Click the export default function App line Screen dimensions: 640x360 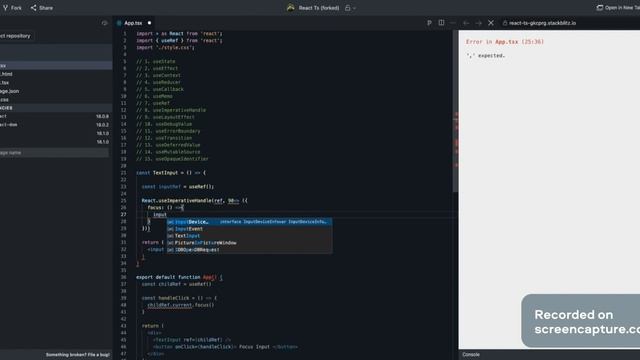180,277
